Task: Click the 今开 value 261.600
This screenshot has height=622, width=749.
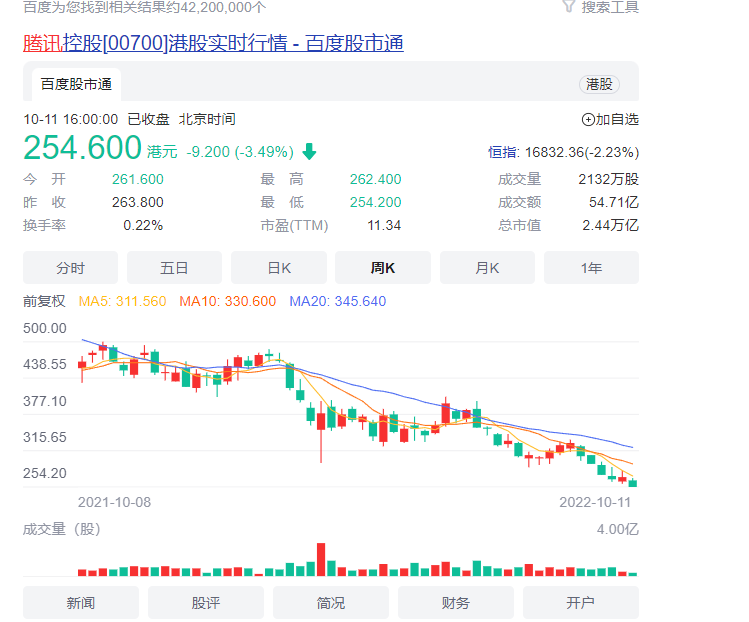Action: [x=138, y=179]
